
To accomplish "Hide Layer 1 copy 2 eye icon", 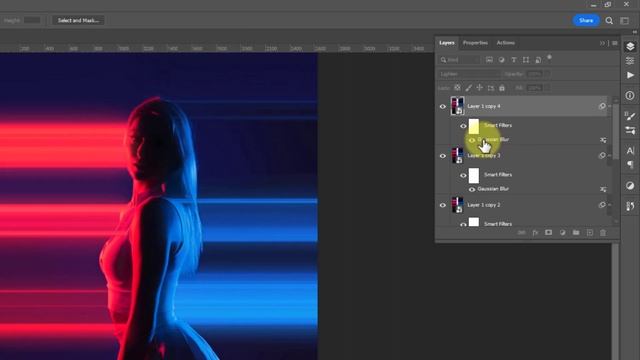I will pos(443,205).
